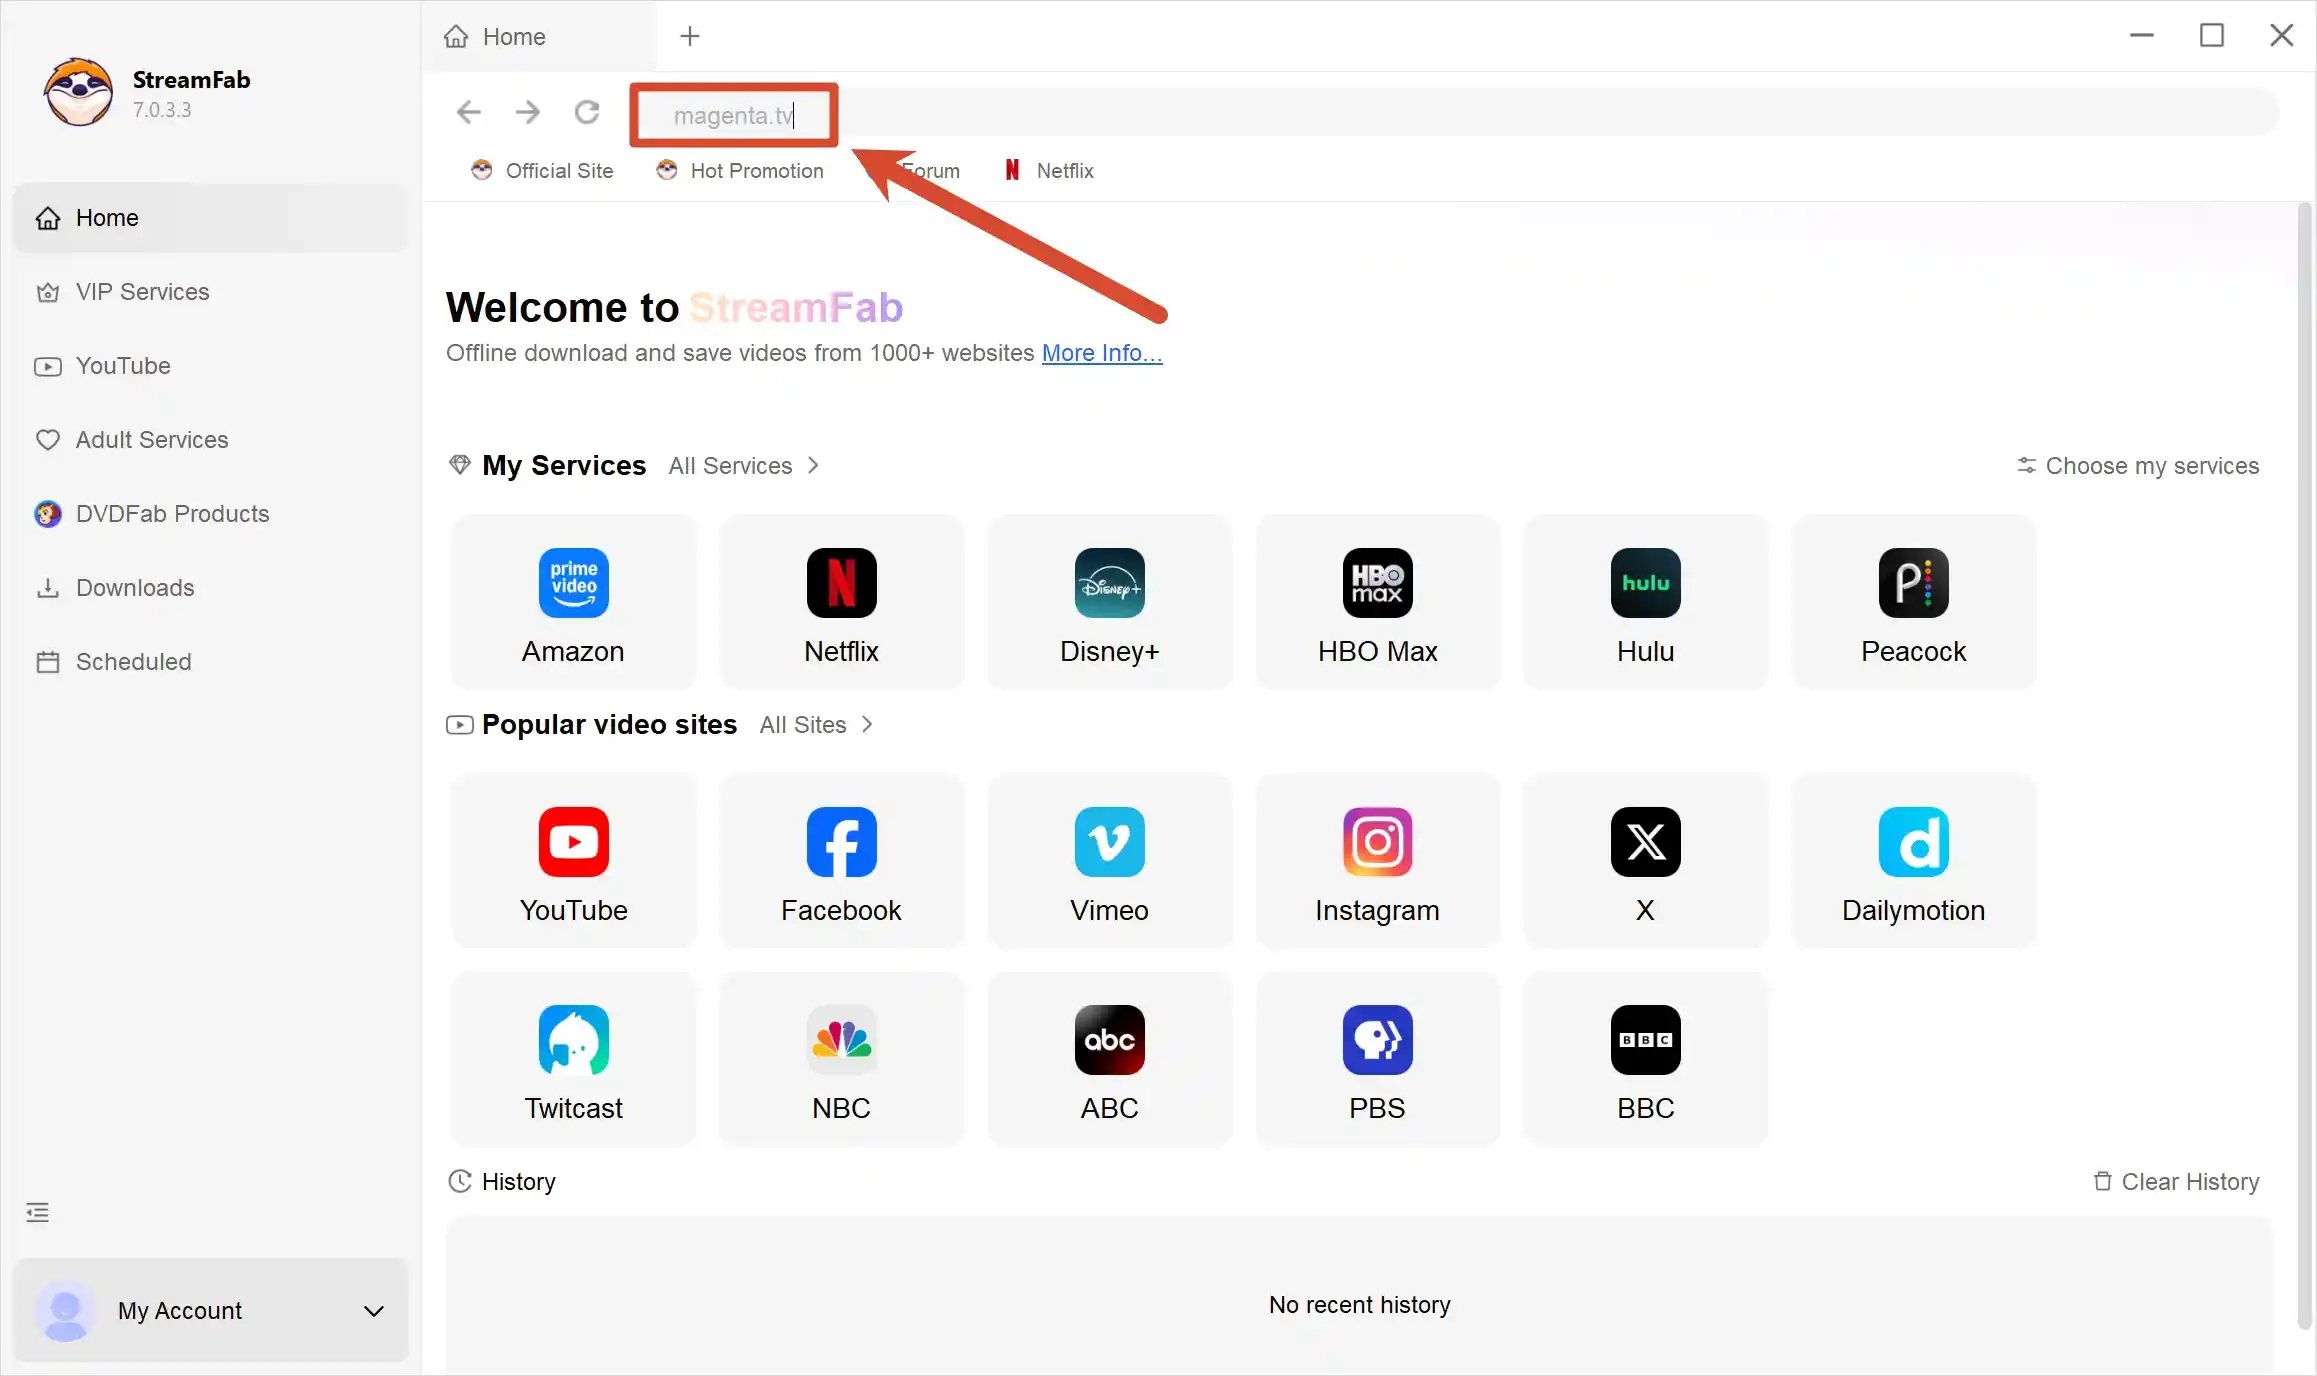Open the NBC site tile
The image size is (2317, 1376).
point(841,1059)
